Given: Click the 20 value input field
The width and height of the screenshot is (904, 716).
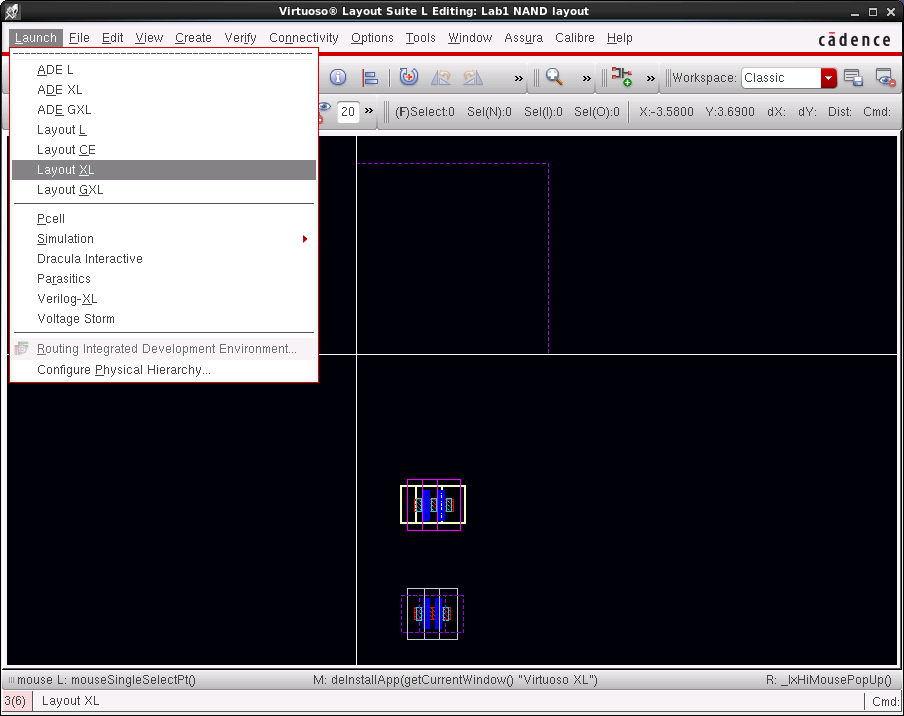Looking at the screenshot, I should [348, 112].
